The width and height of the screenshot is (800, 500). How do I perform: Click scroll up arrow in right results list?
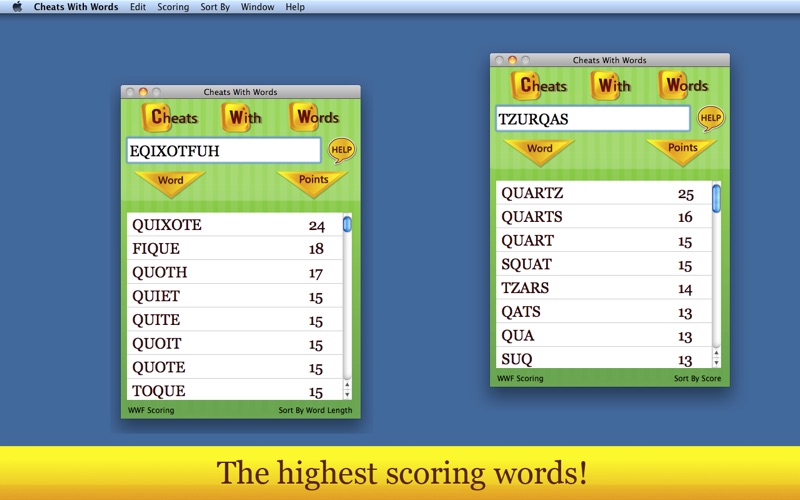[x=716, y=354]
